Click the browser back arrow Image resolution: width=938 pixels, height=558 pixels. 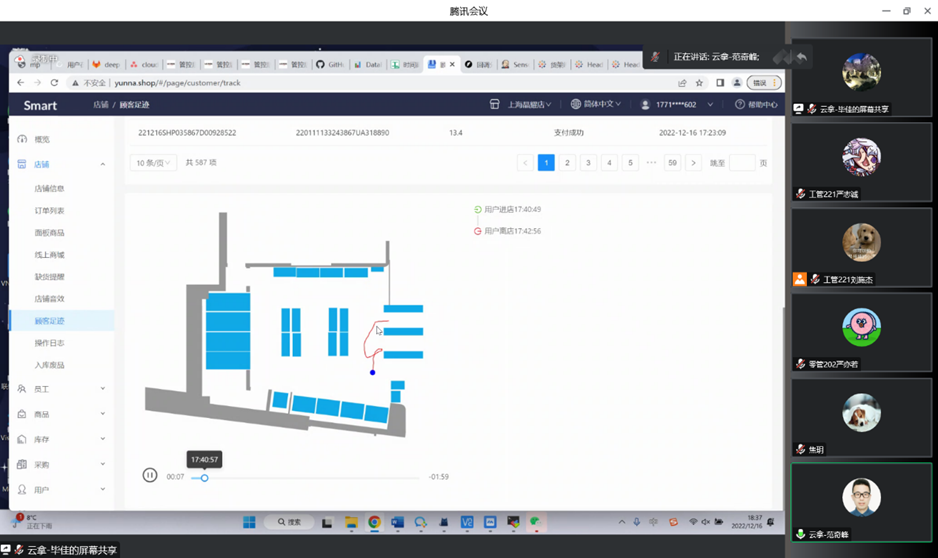click(x=21, y=83)
